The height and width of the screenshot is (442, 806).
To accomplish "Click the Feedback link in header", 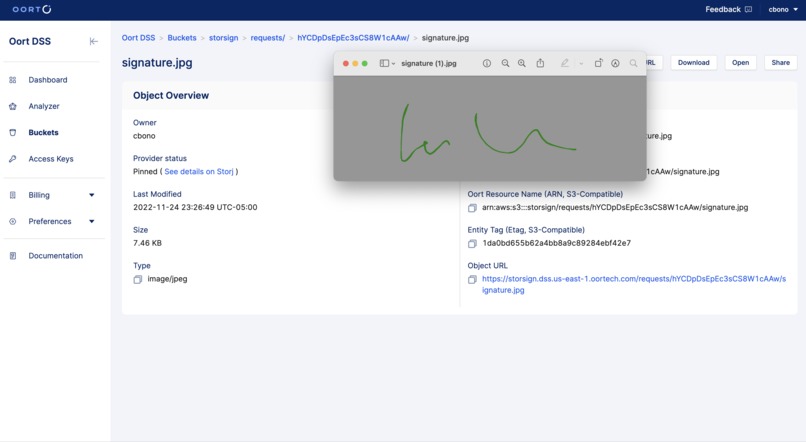I will tap(728, 9).
